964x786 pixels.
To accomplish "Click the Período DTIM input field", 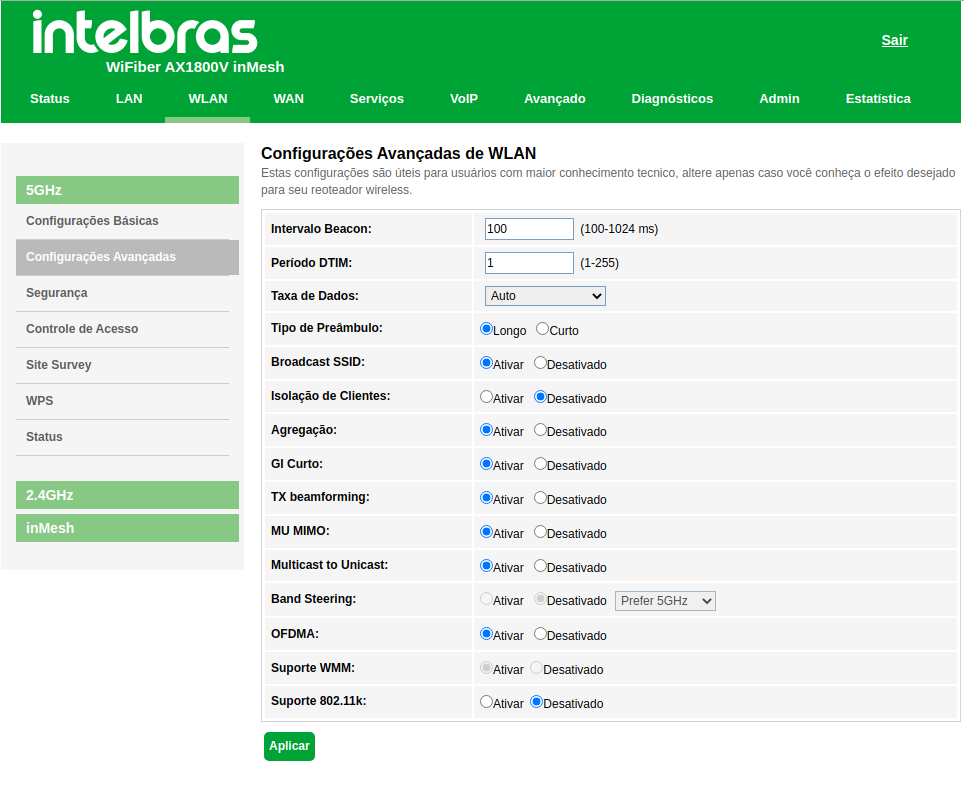I will coord(529,263).
